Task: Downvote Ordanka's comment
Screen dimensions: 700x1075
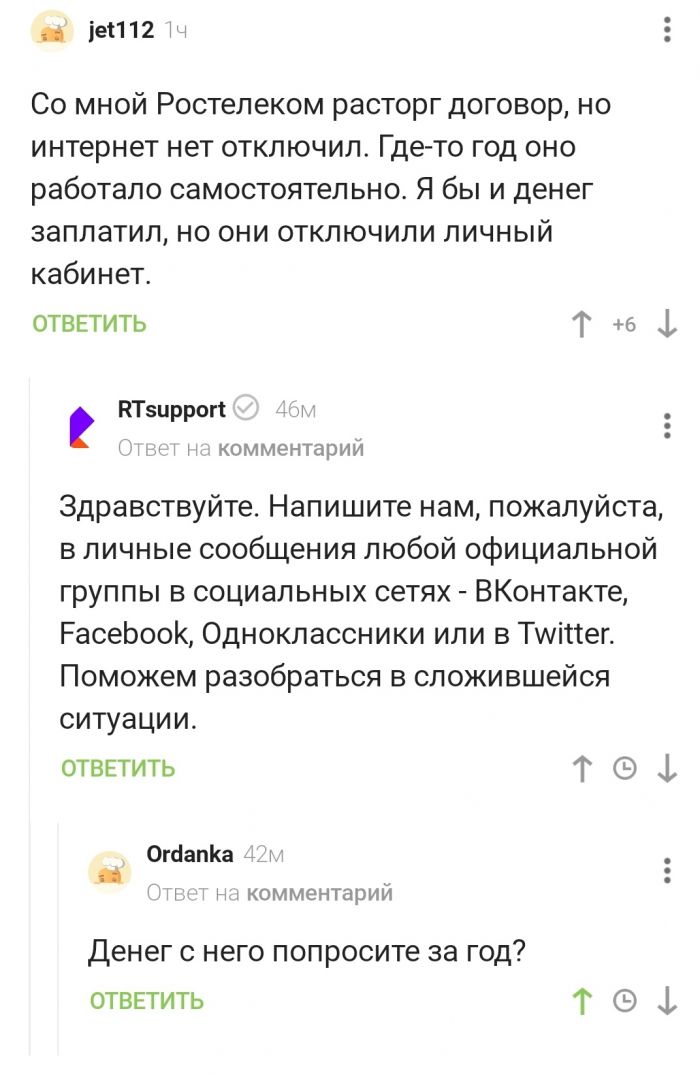Action: pyautogui.click(x=668, y=1001)
